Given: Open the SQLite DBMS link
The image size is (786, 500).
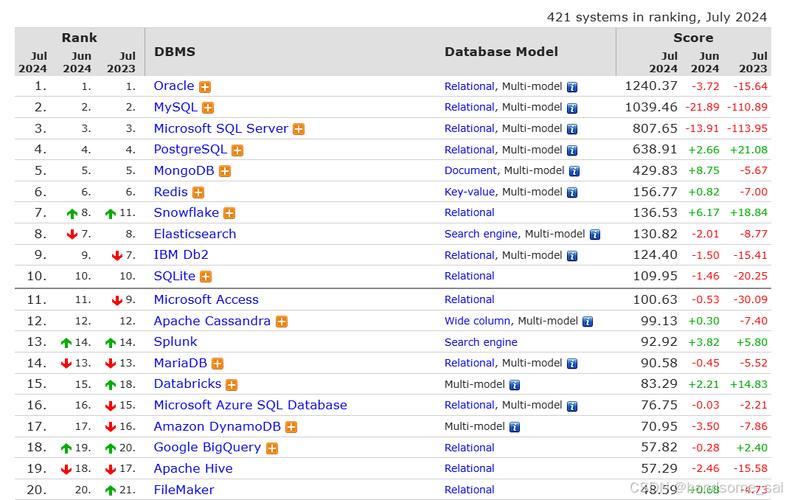Looking at the screenshot, I should 174,276.
